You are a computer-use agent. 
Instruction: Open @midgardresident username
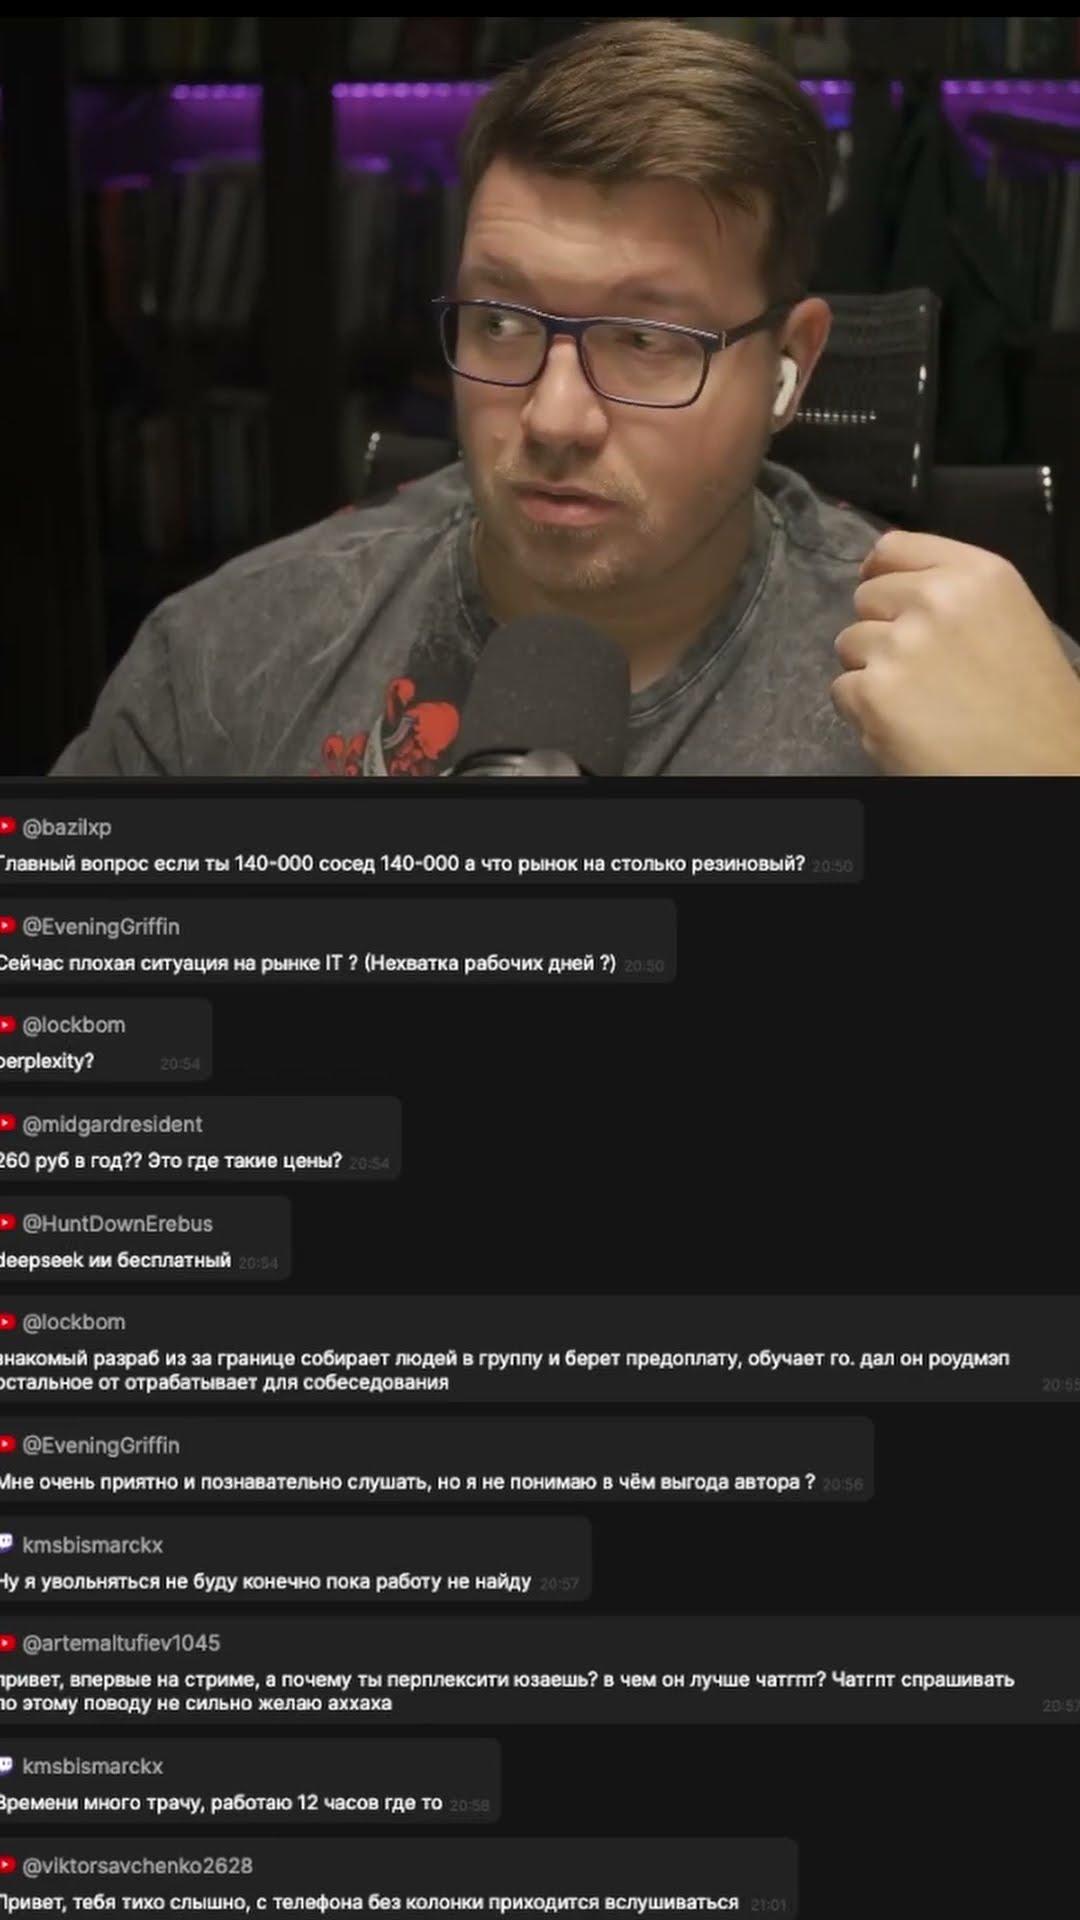coord(112,1124)
